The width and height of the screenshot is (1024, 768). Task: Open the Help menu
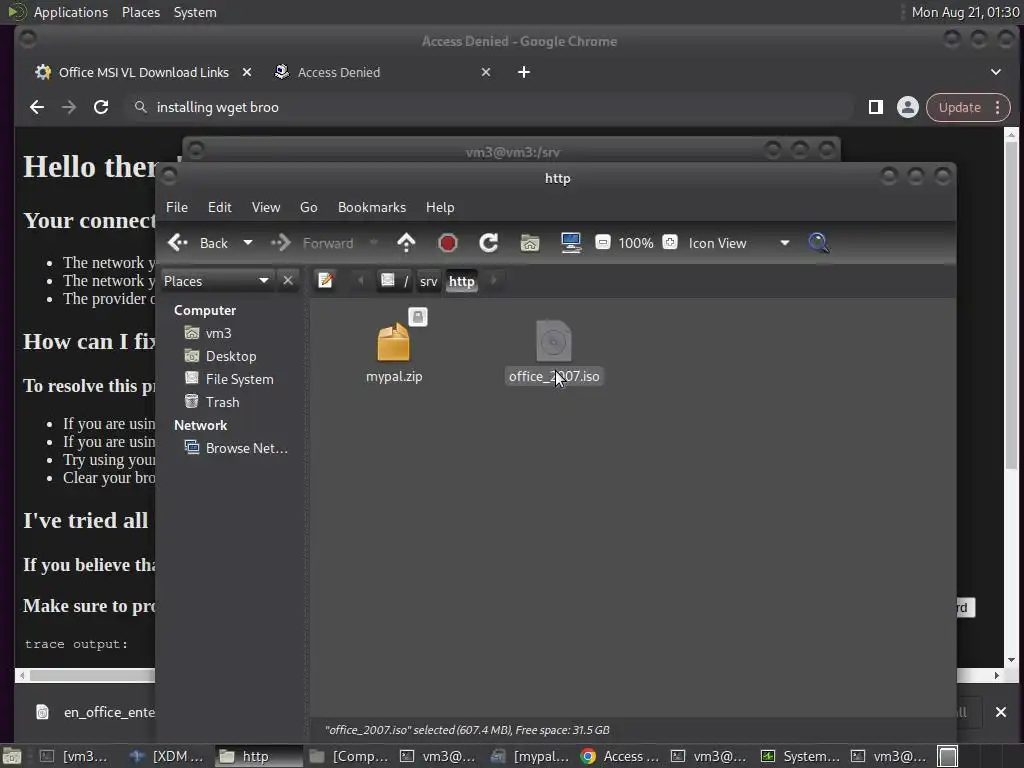(440, 207)
